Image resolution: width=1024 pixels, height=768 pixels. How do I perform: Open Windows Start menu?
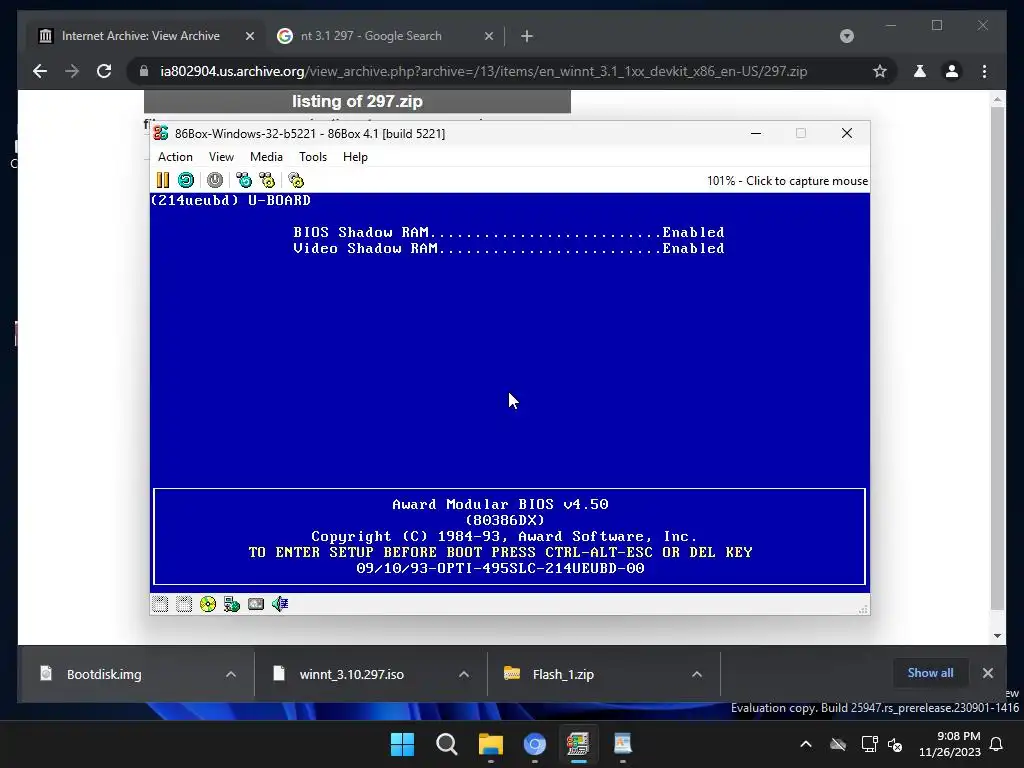tap(402, 744)
